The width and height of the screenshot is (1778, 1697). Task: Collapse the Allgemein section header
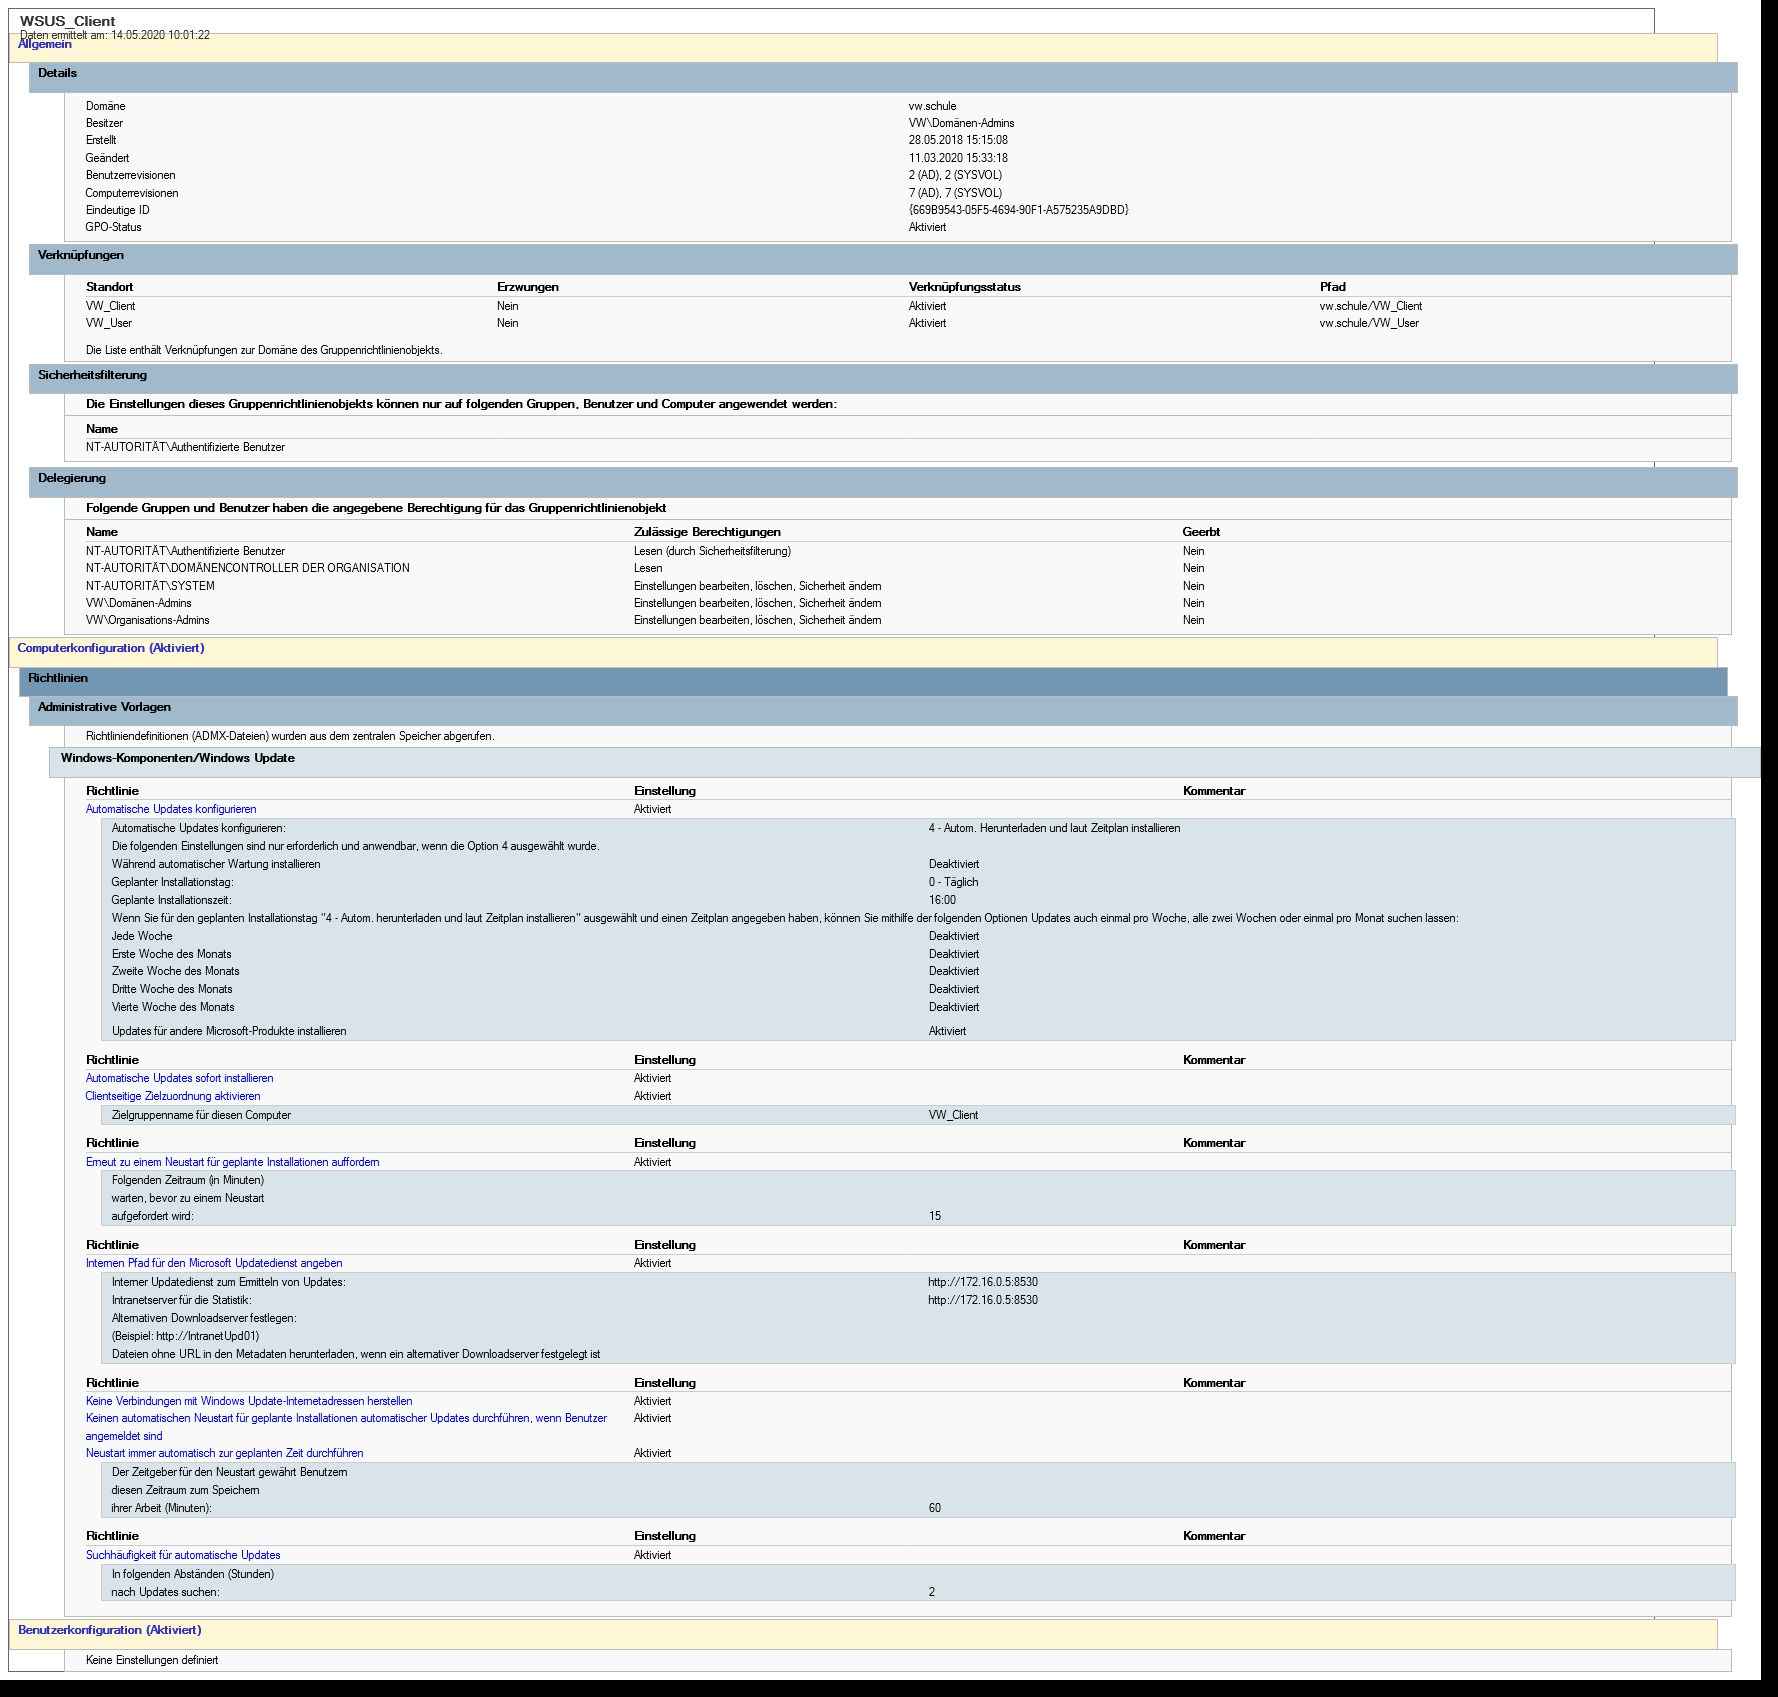pos(45,45)
